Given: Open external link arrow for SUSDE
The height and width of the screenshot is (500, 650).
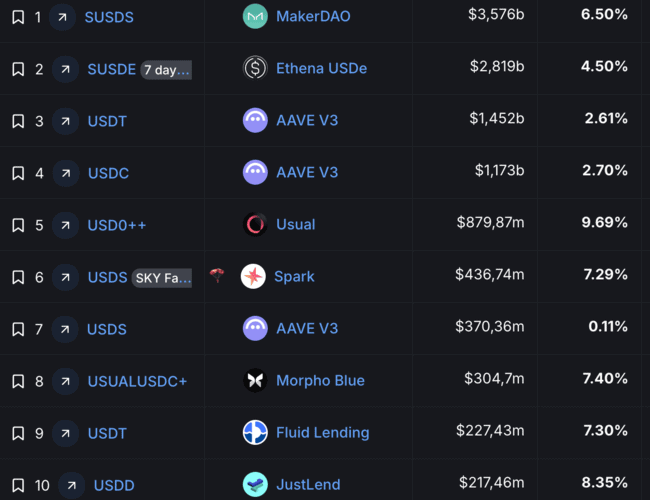Looking at the screenshot, I should click(x=65, y=69).
